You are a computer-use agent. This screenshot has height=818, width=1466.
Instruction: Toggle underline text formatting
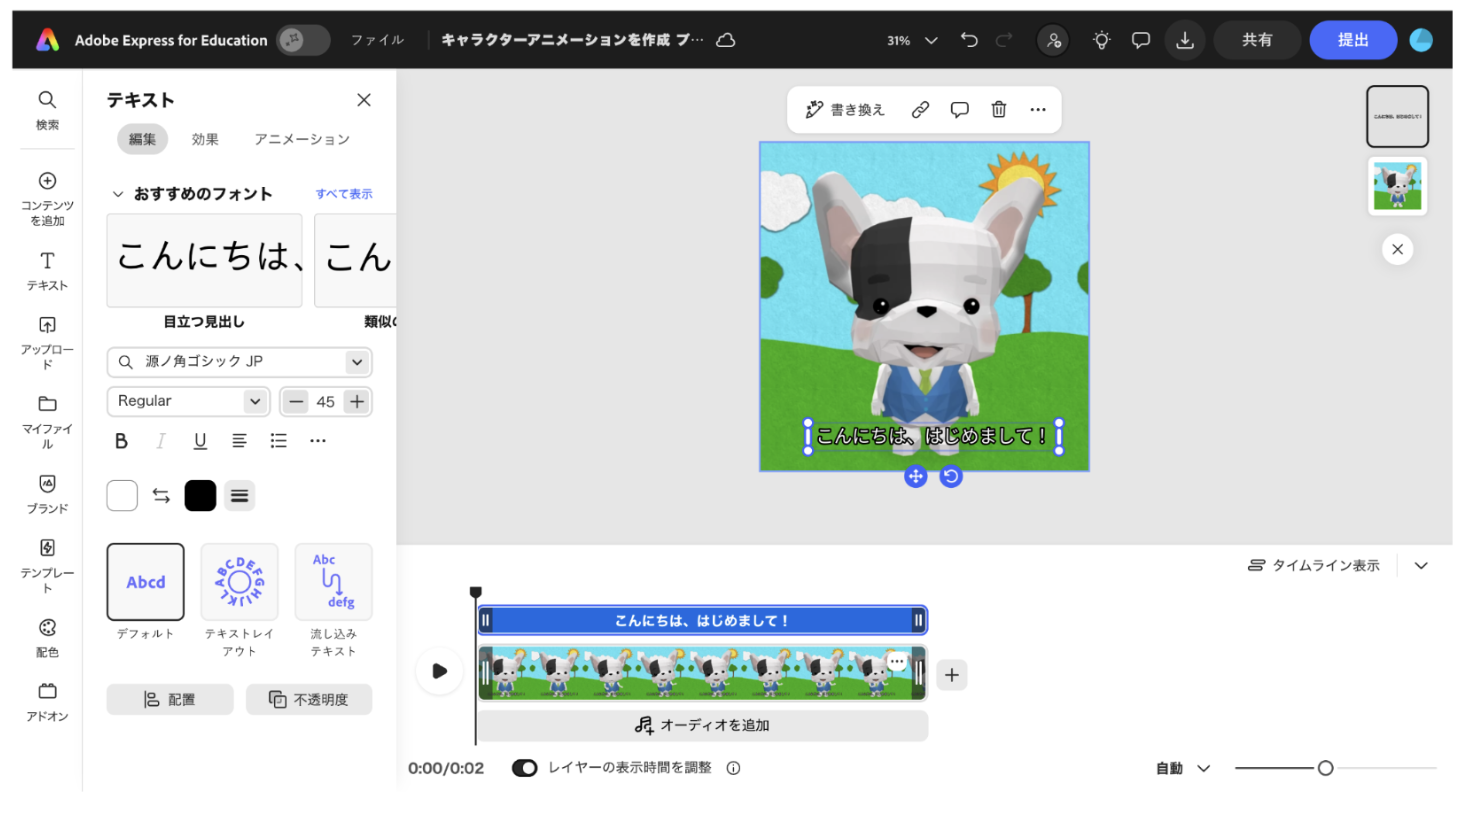pos(200,441)
